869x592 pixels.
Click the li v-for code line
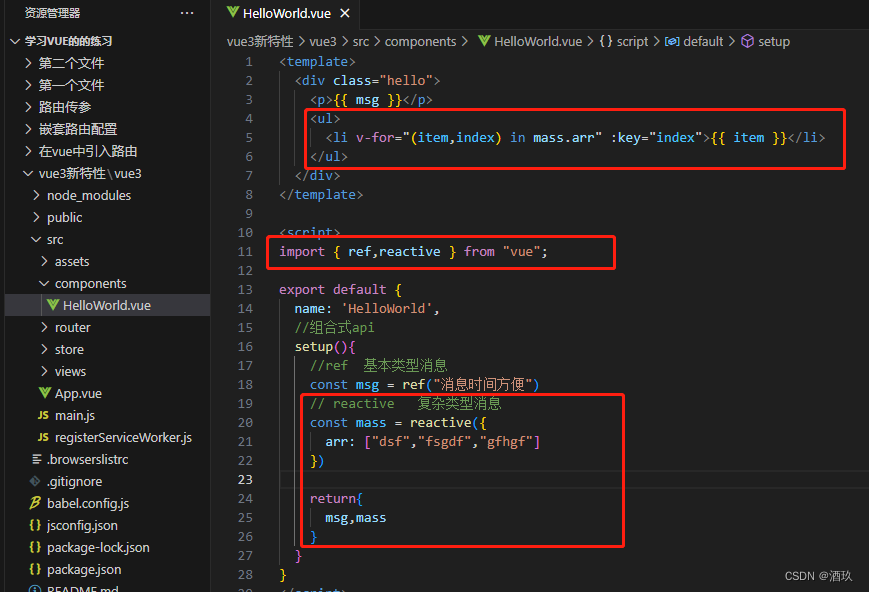(x=575, y=137)
